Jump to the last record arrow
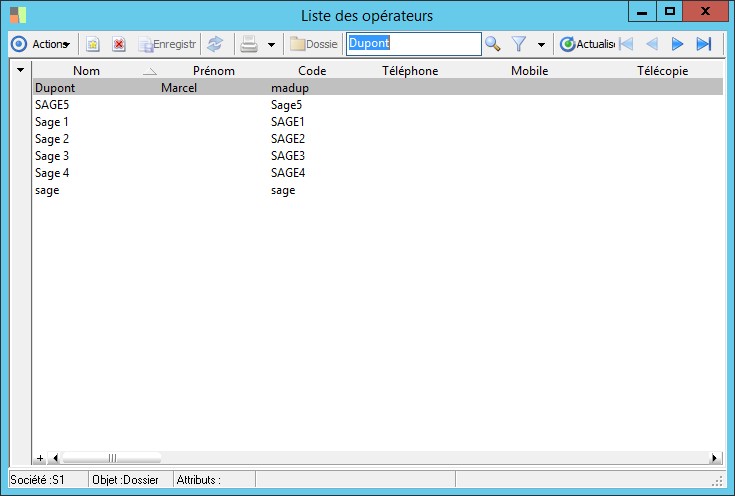Image resolution: width=735 pixels, height=496 pixels. 703,44
